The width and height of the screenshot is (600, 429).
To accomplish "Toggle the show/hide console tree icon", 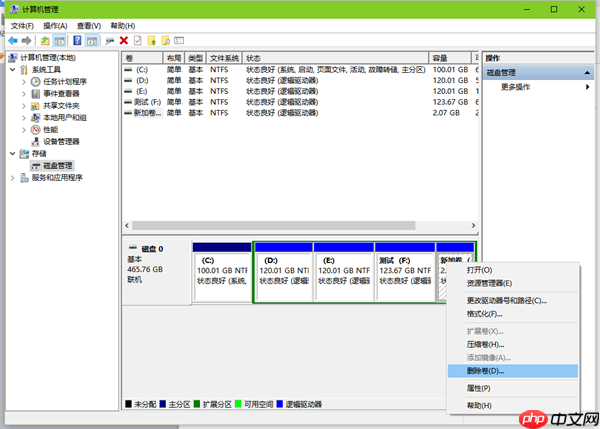I will tap(59, 41).
